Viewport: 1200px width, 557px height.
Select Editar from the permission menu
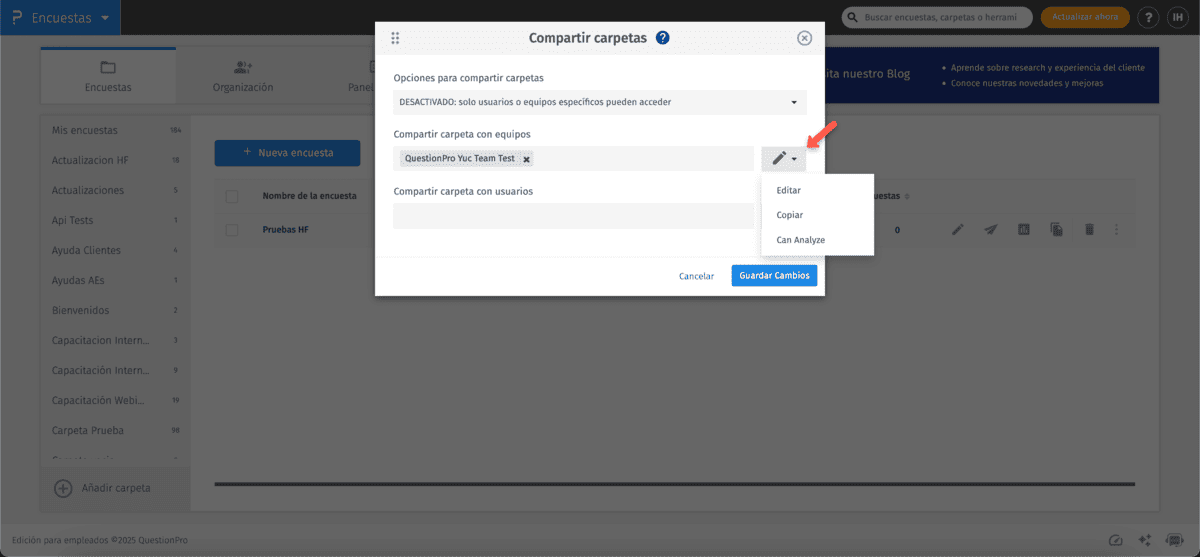click(x=788, y=190)
